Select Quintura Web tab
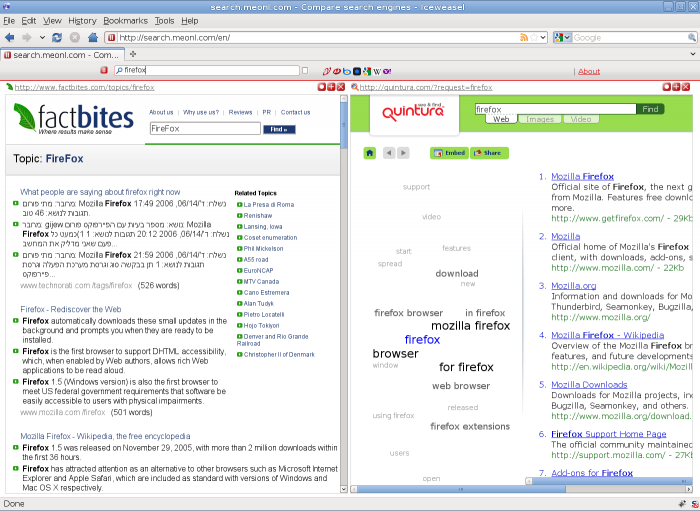The height and width of the screenshot is (511, 700). (501, 119)
